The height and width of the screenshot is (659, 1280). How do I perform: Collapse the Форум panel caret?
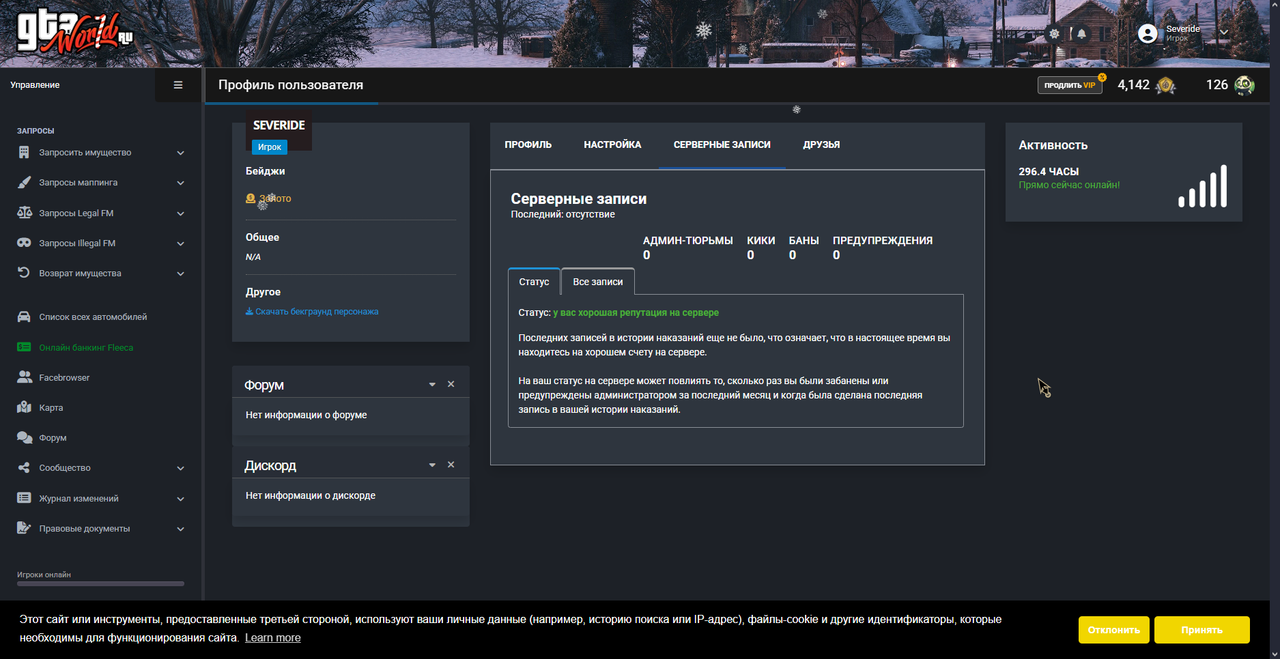tap(432, 384)
